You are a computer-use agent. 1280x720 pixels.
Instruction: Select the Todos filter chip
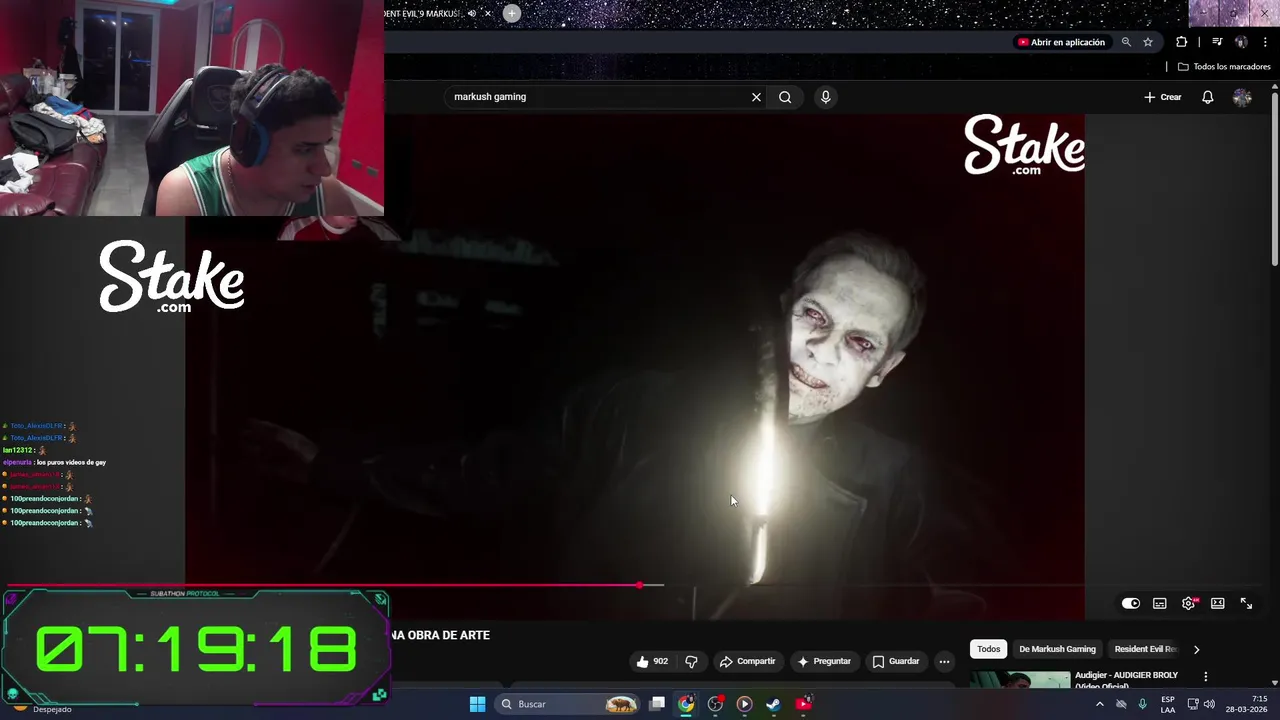988,649
